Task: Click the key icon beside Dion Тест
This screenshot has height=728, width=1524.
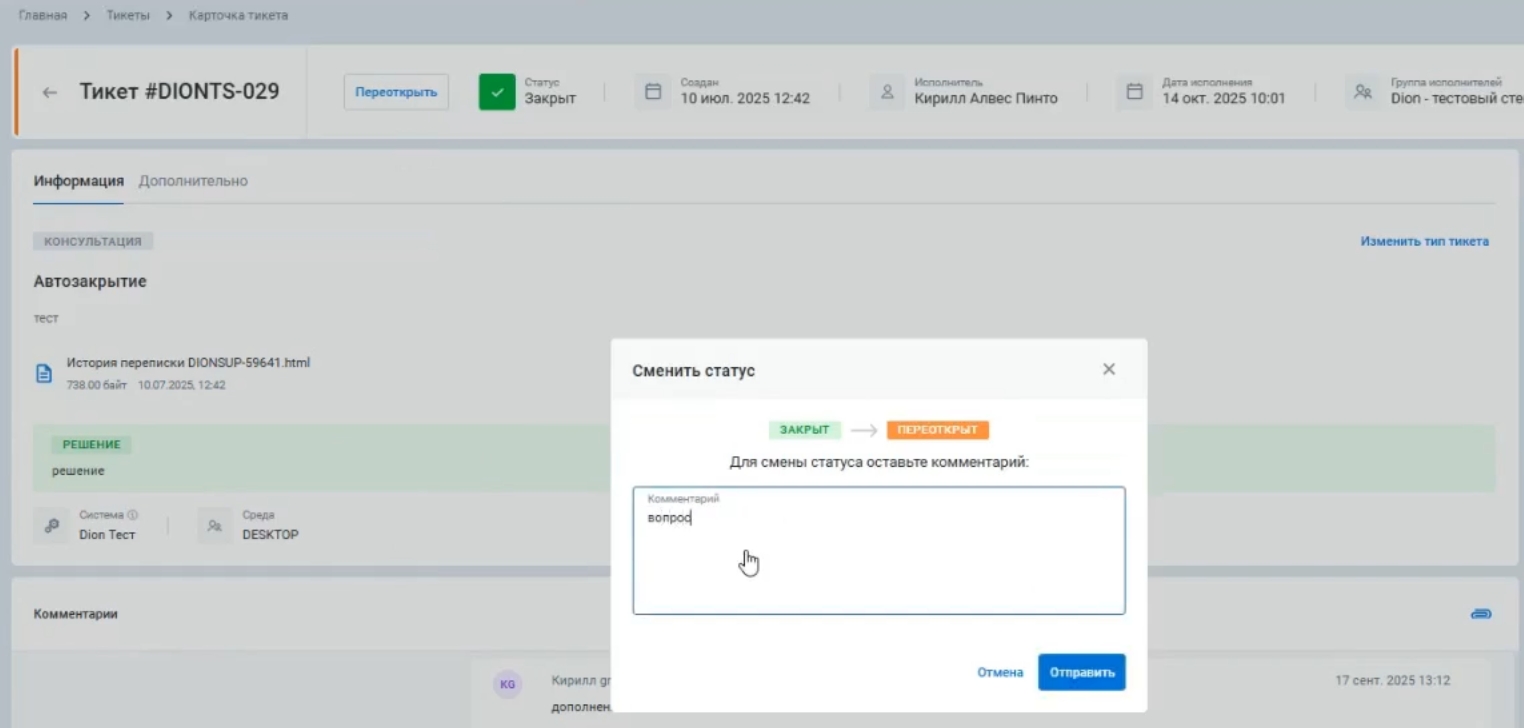Action: (x=51, y=525)
